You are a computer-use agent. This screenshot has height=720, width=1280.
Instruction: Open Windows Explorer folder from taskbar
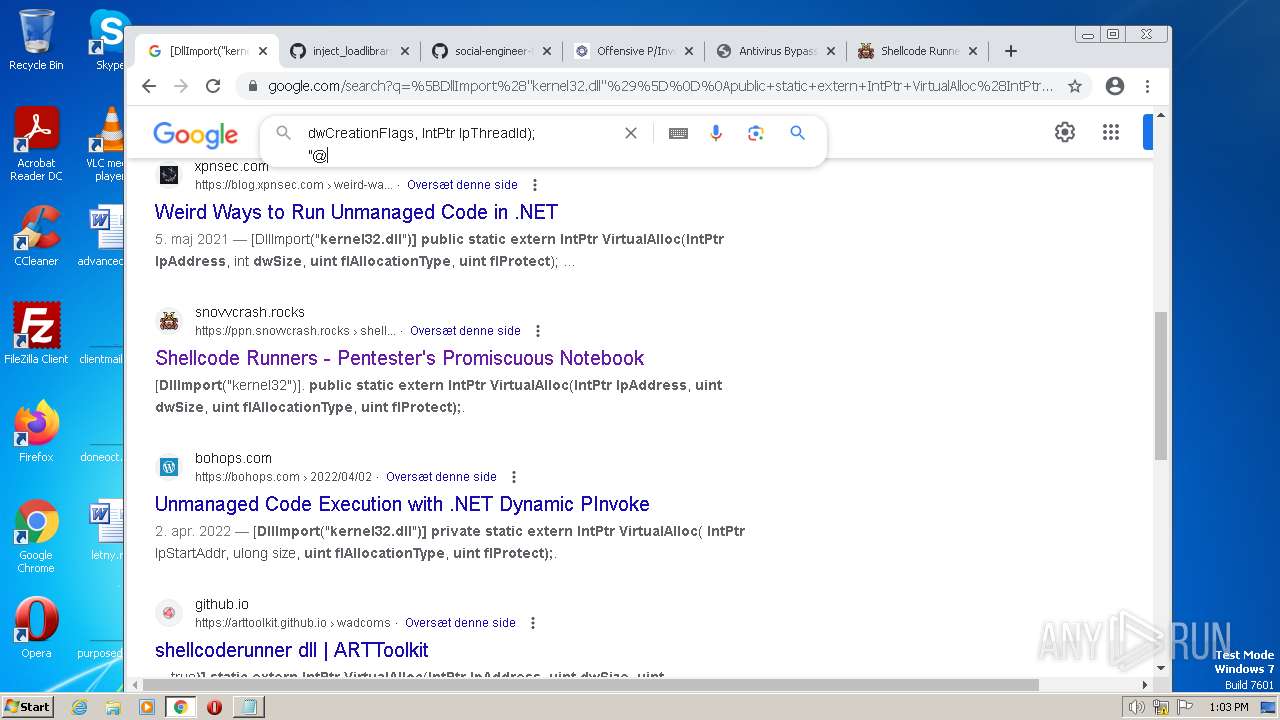pos(113,707)
